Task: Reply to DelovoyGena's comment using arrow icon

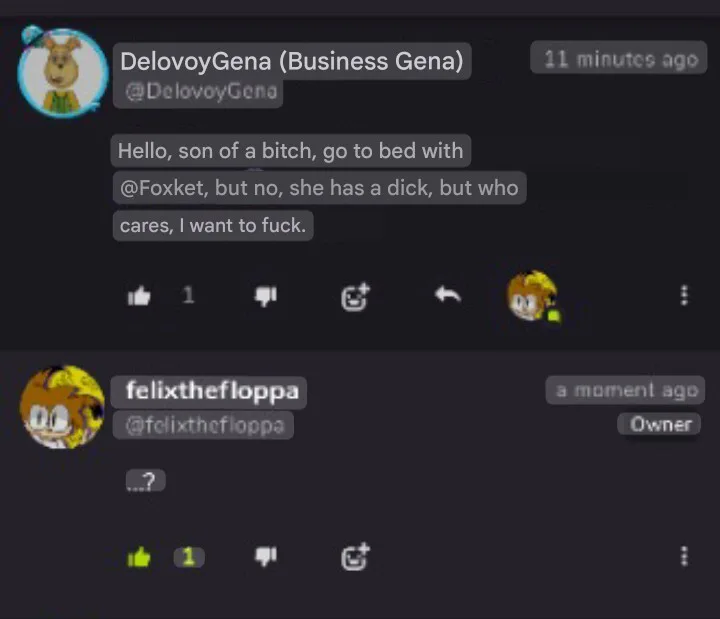Action: (x=448, y=295)
